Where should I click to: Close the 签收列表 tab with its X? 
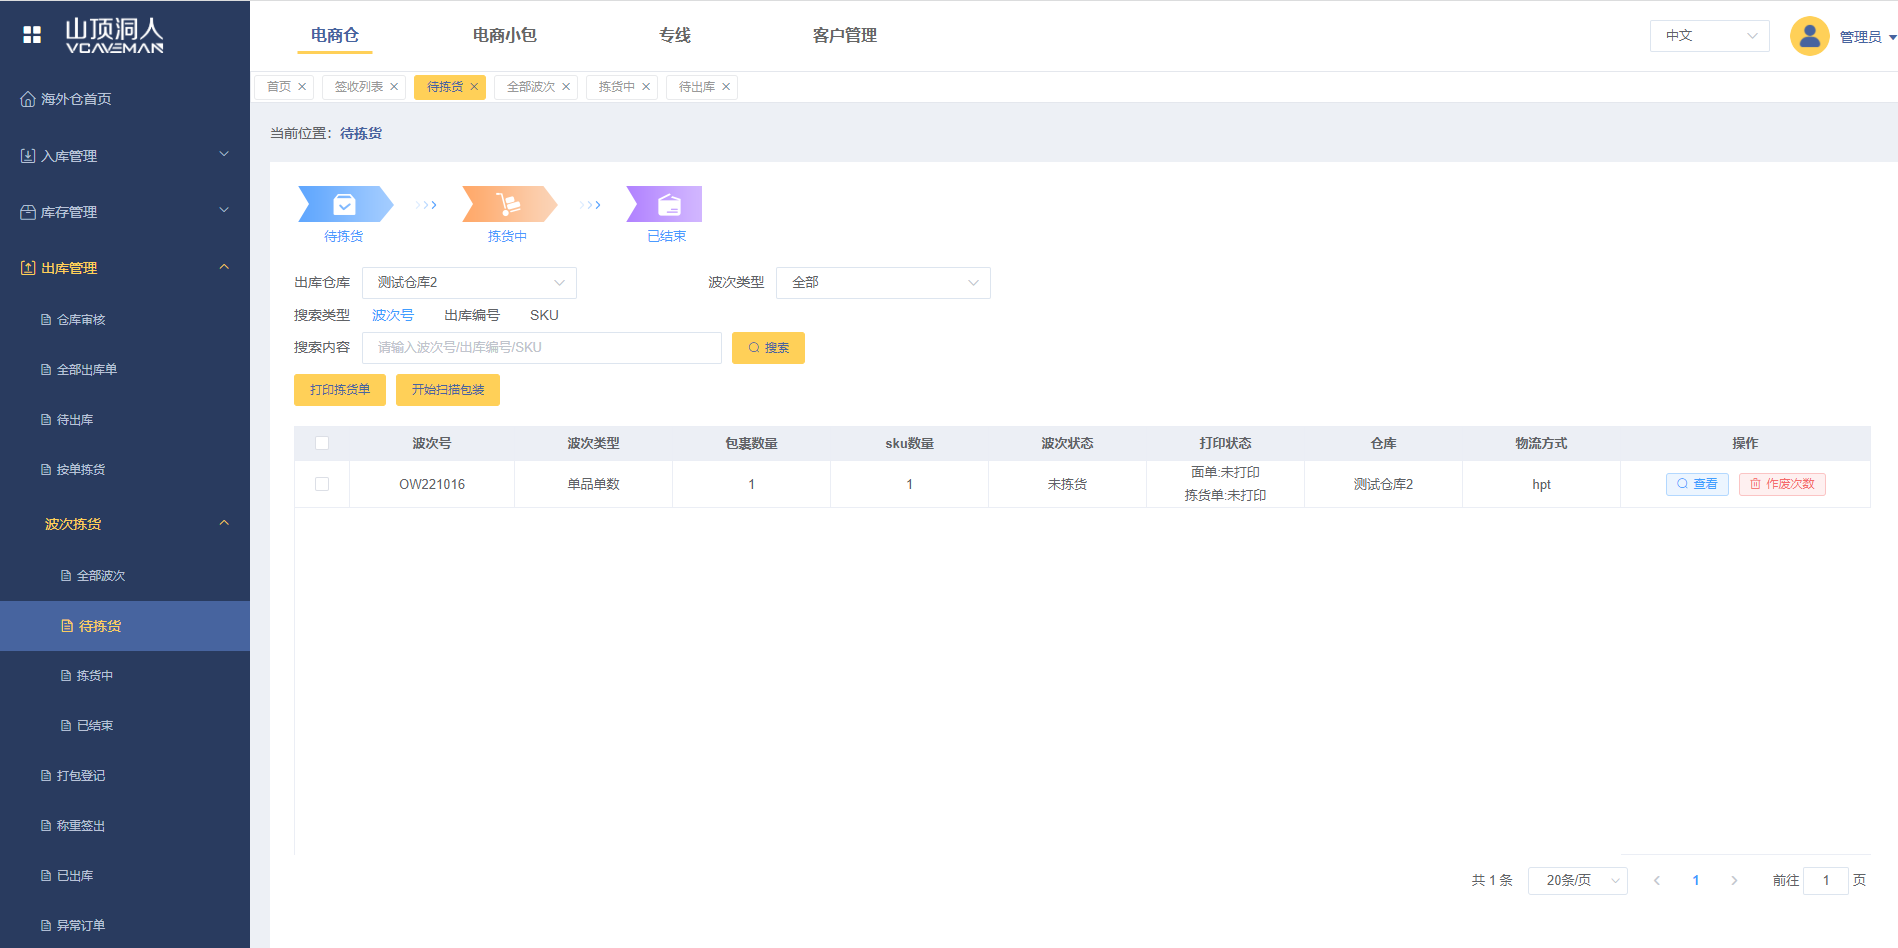[x=394, y=87]
